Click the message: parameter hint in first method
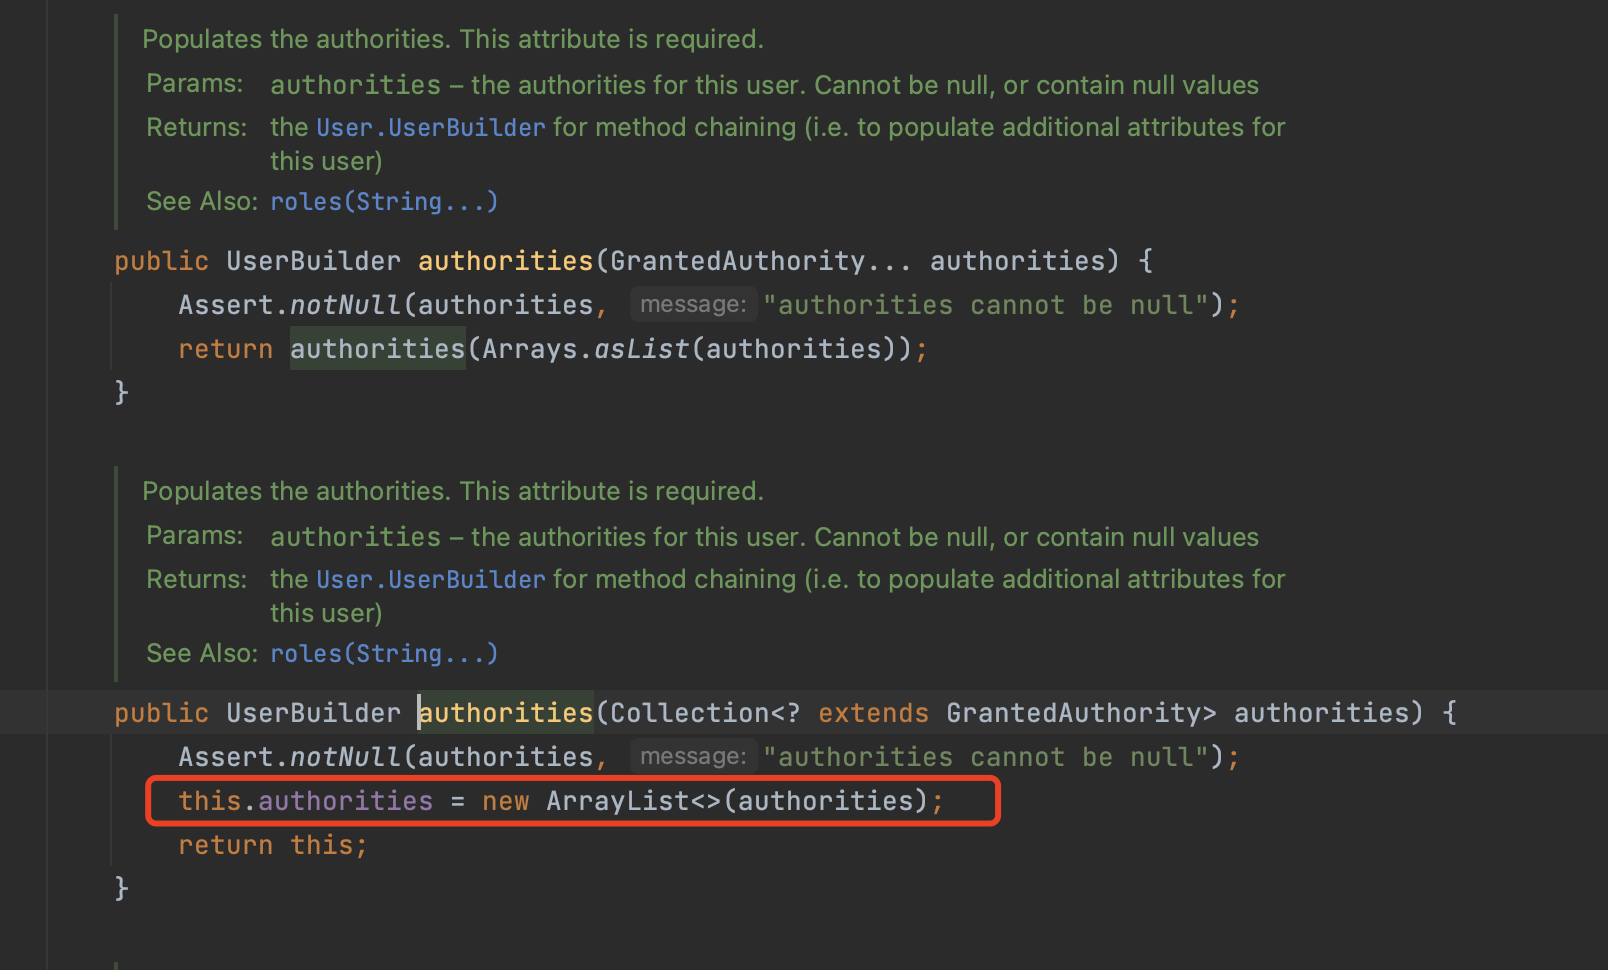The width and height of the screenshot is (1608, 970). point(693,304)
